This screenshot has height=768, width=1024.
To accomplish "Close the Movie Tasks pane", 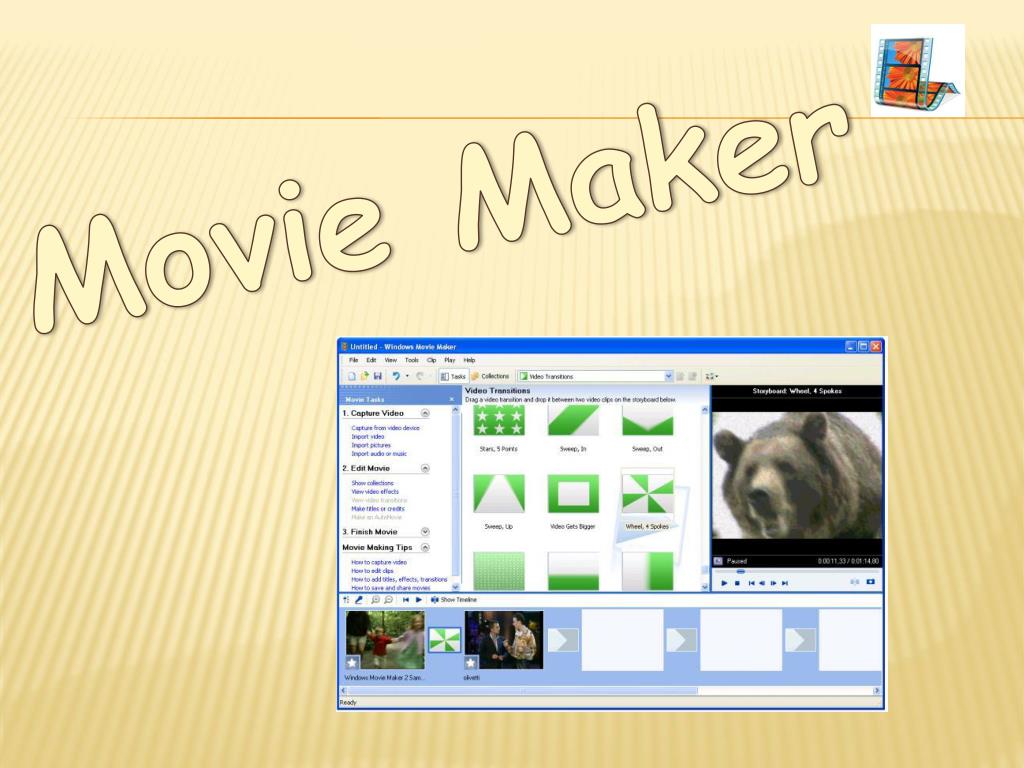I will (451, 399).
